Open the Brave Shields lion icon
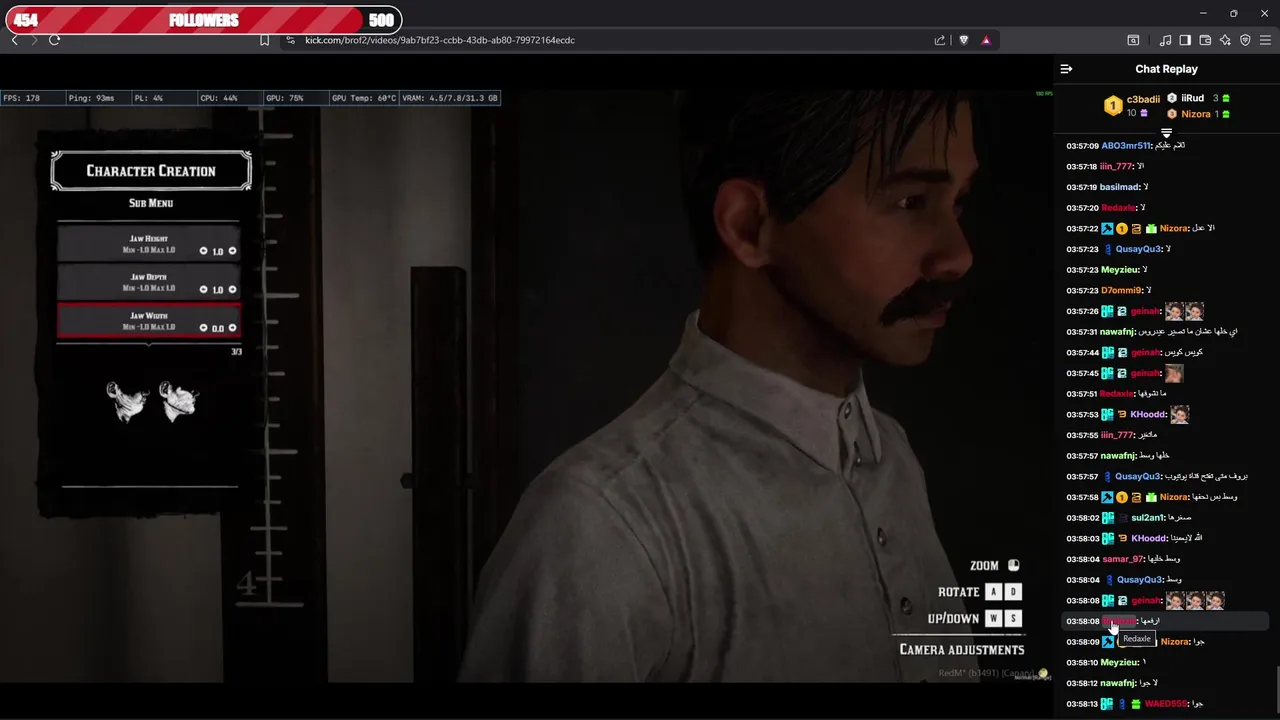 pos(964,40)
